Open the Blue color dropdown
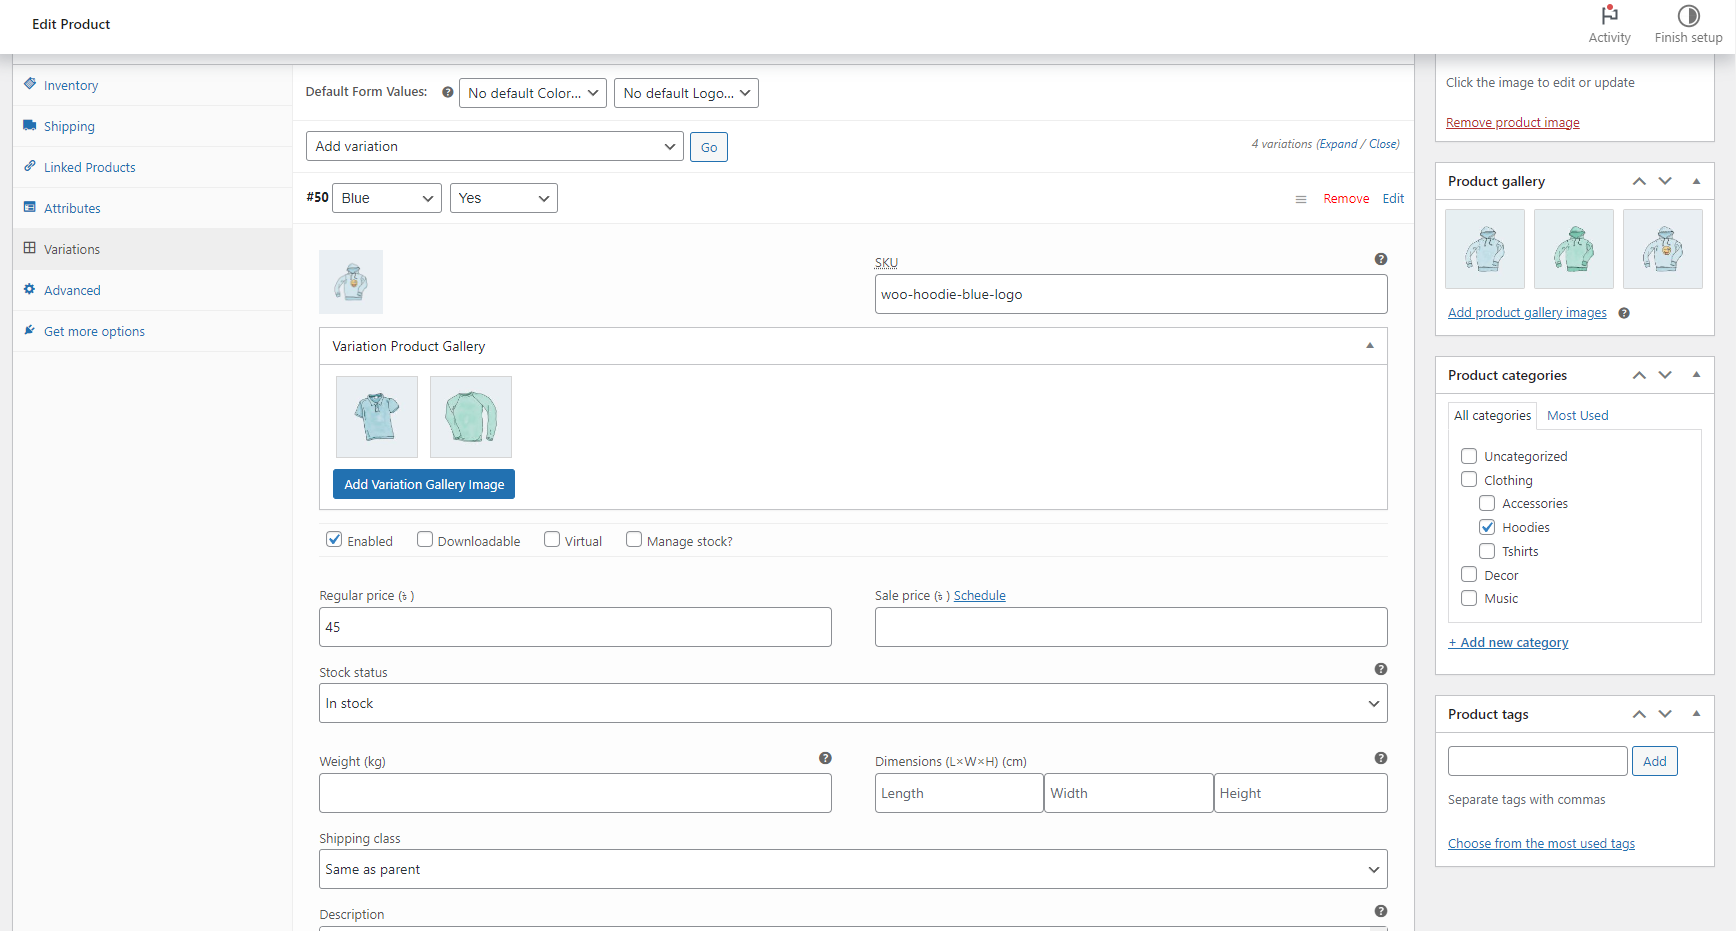 pyautogui.click(x=387, y=198)
